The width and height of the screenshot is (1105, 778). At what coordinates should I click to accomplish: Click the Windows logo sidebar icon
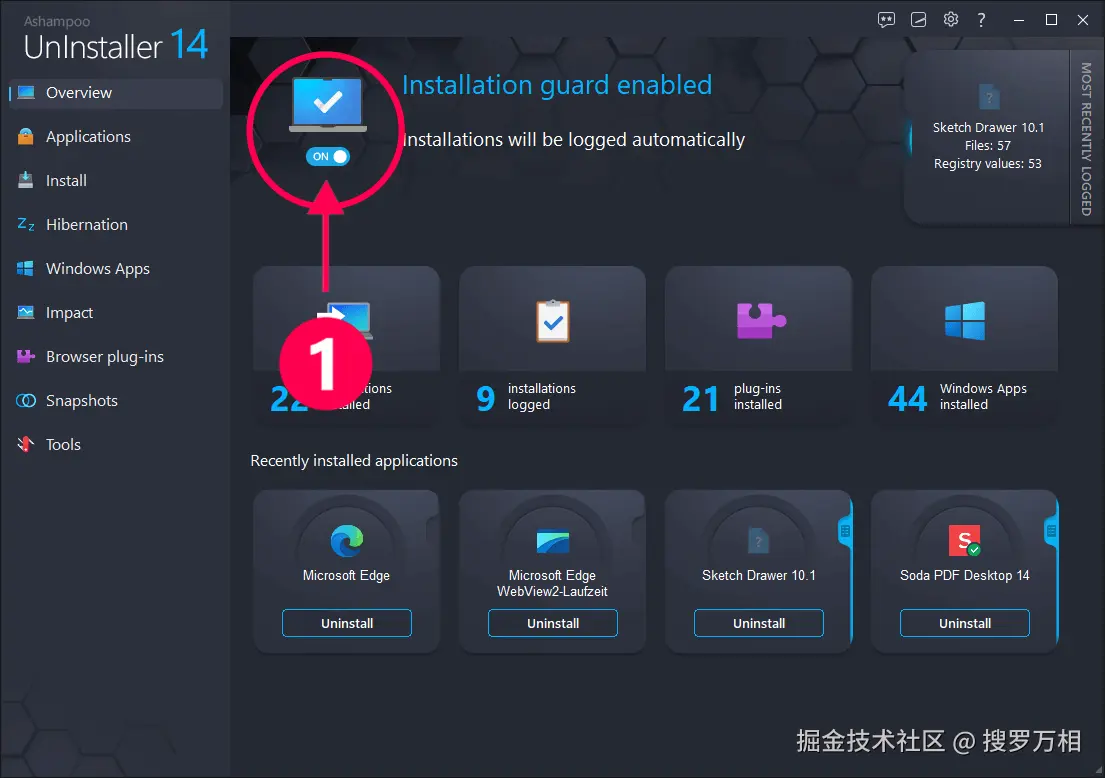click(25, 268)
